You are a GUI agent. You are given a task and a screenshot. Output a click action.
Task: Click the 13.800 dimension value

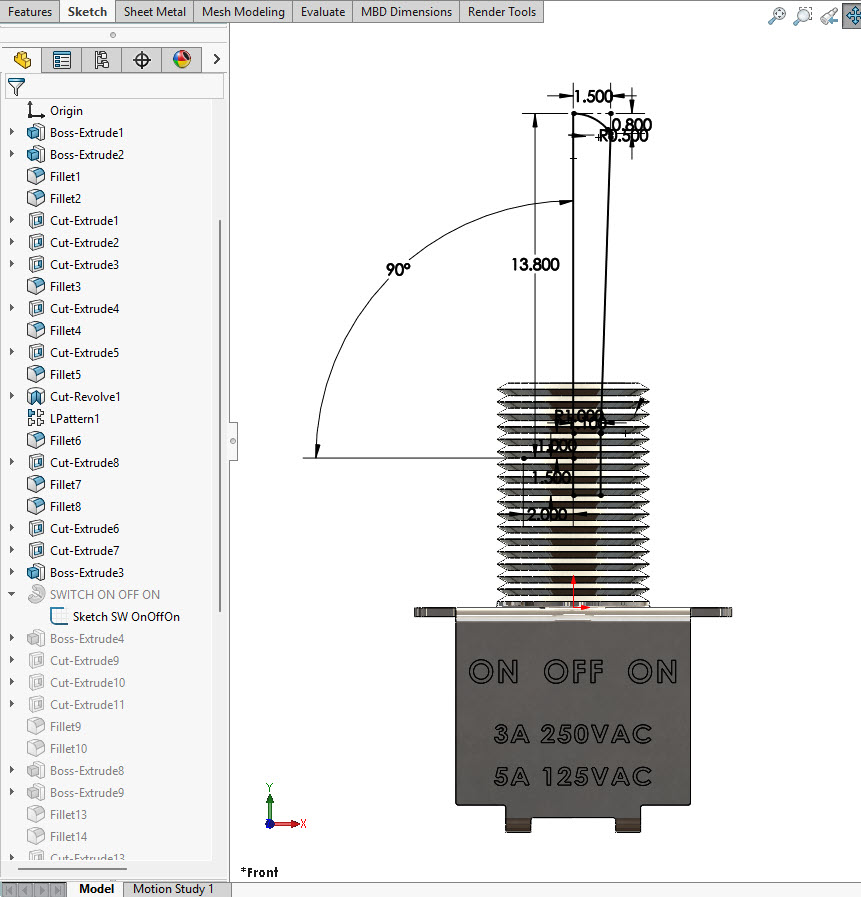point(535,264)
